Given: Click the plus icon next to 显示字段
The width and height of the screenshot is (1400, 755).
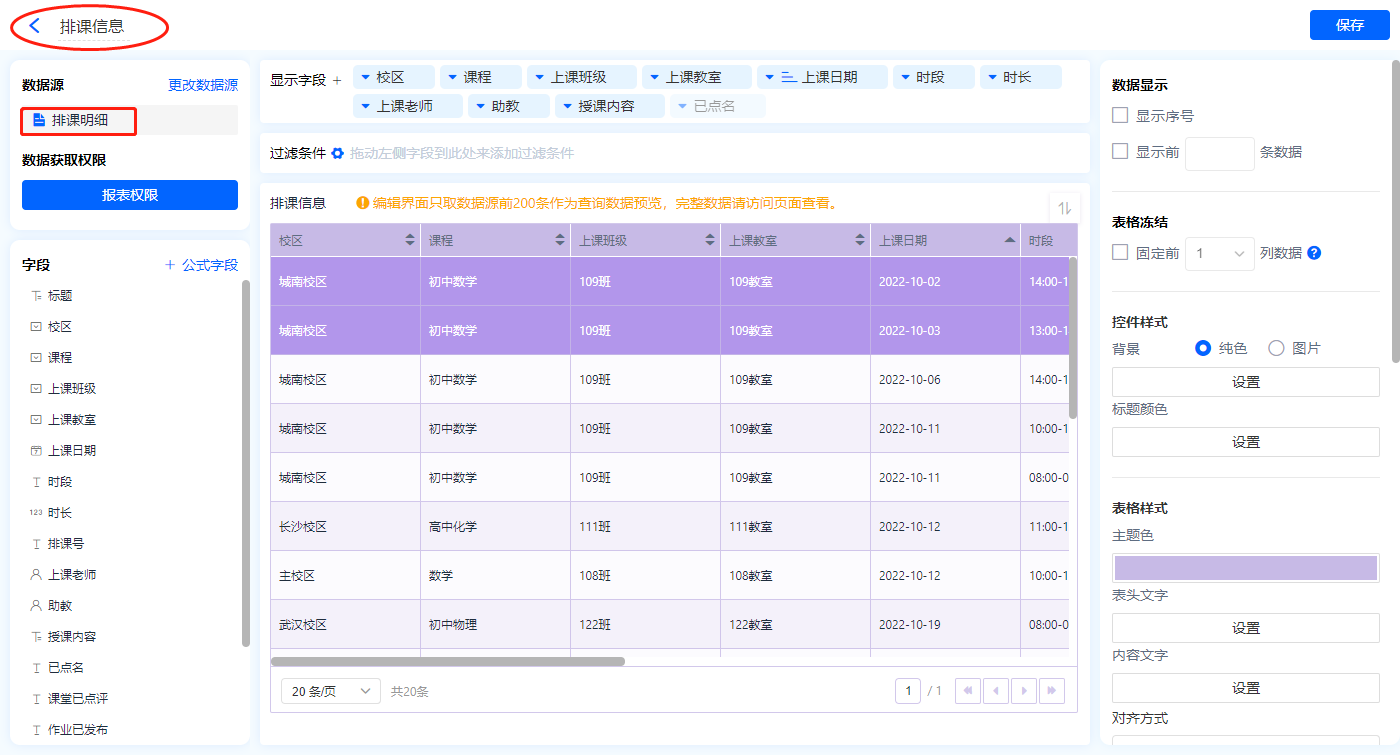Looking at the screenshot, I should pos(337,80).
